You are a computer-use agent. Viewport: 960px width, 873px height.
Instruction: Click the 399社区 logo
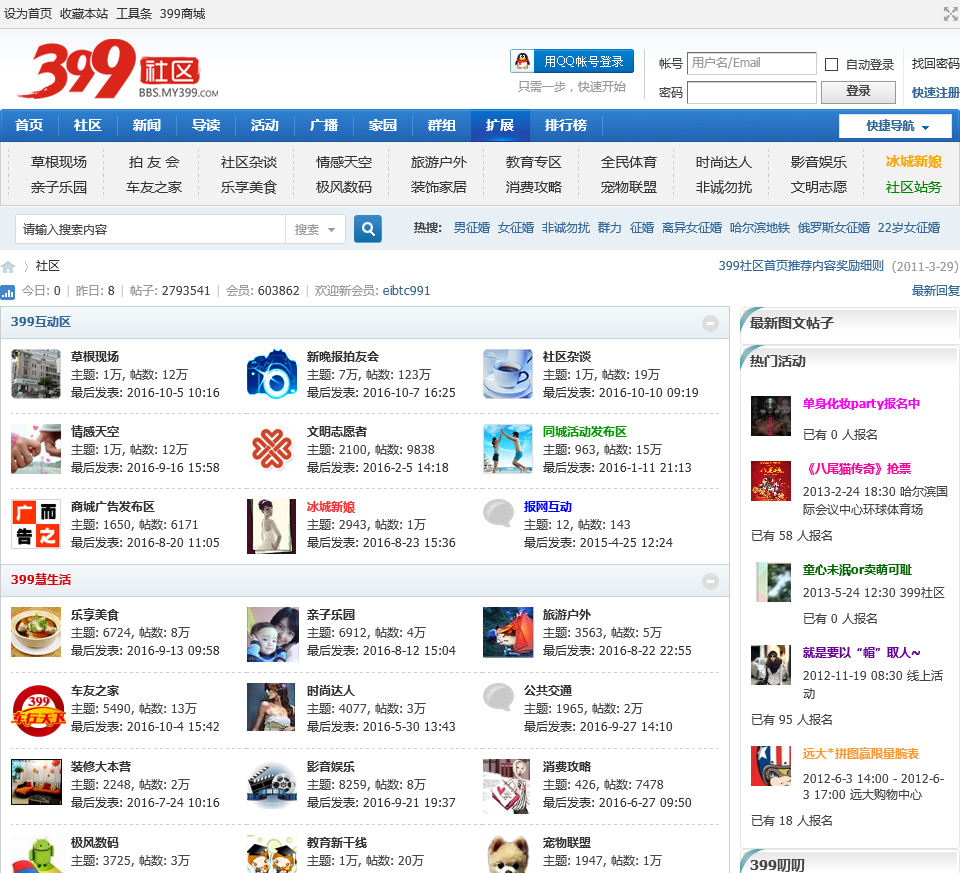click(118, 69)
